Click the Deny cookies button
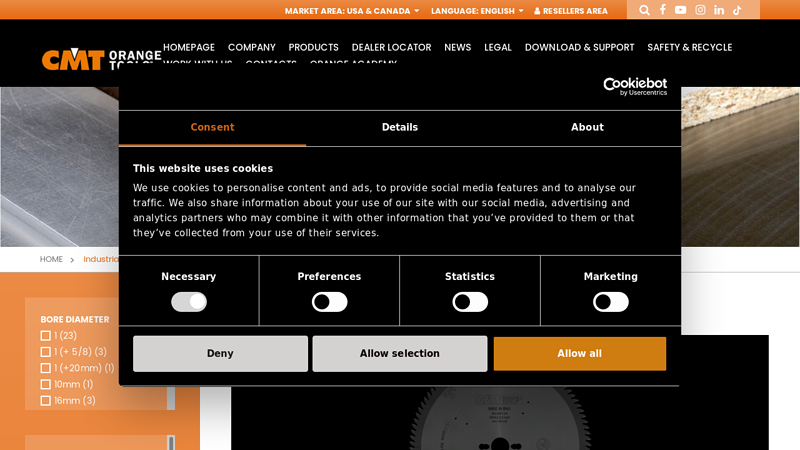The height and width of the screenshot is (450, 800). 220,353
